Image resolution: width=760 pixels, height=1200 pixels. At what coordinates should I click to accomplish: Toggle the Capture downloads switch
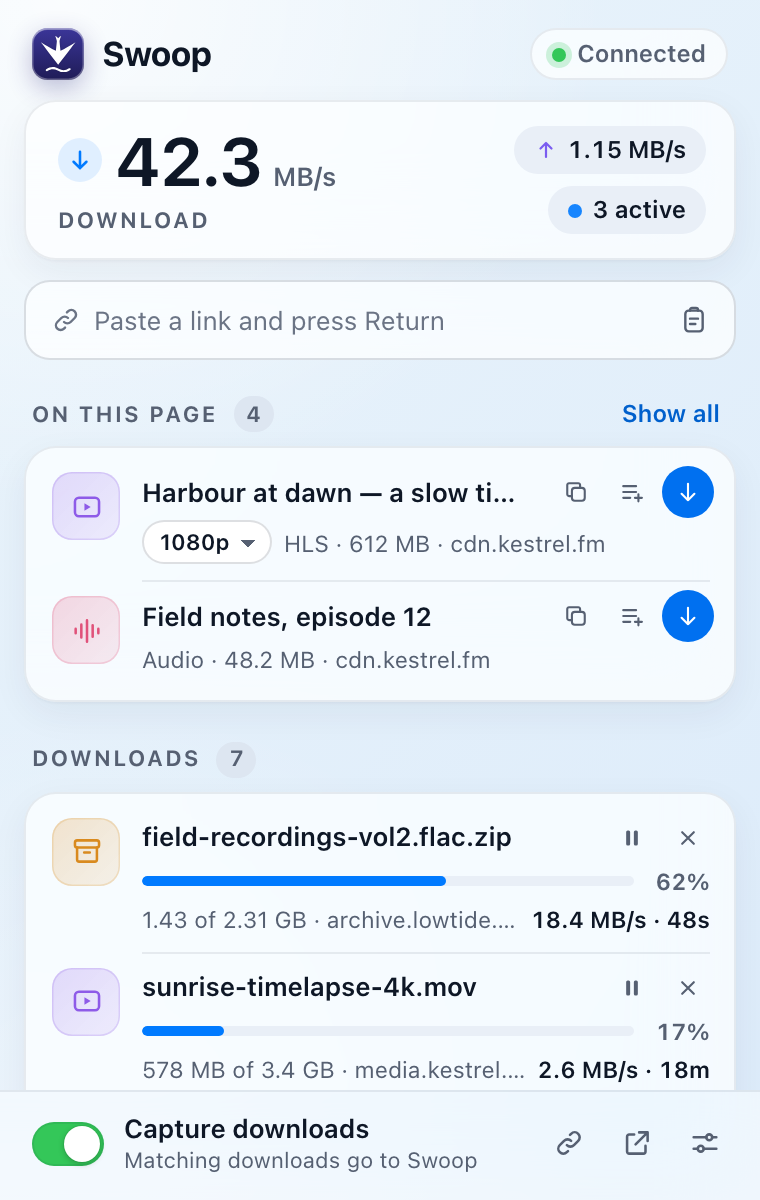click(68, 1144)
